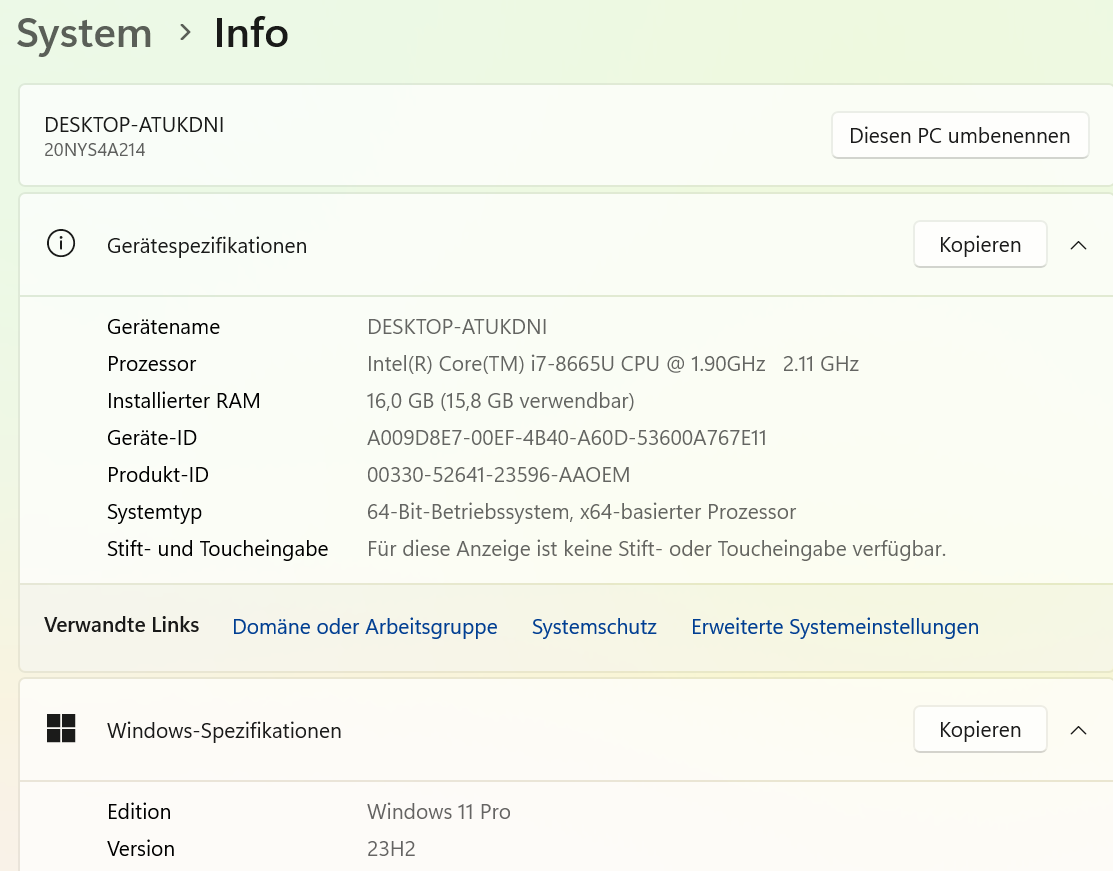Select the DESKTOP-ATUKDNI header name
The height and width of the screenshot is (871, 1113).
pyautogui.click(x=134, y=125)
